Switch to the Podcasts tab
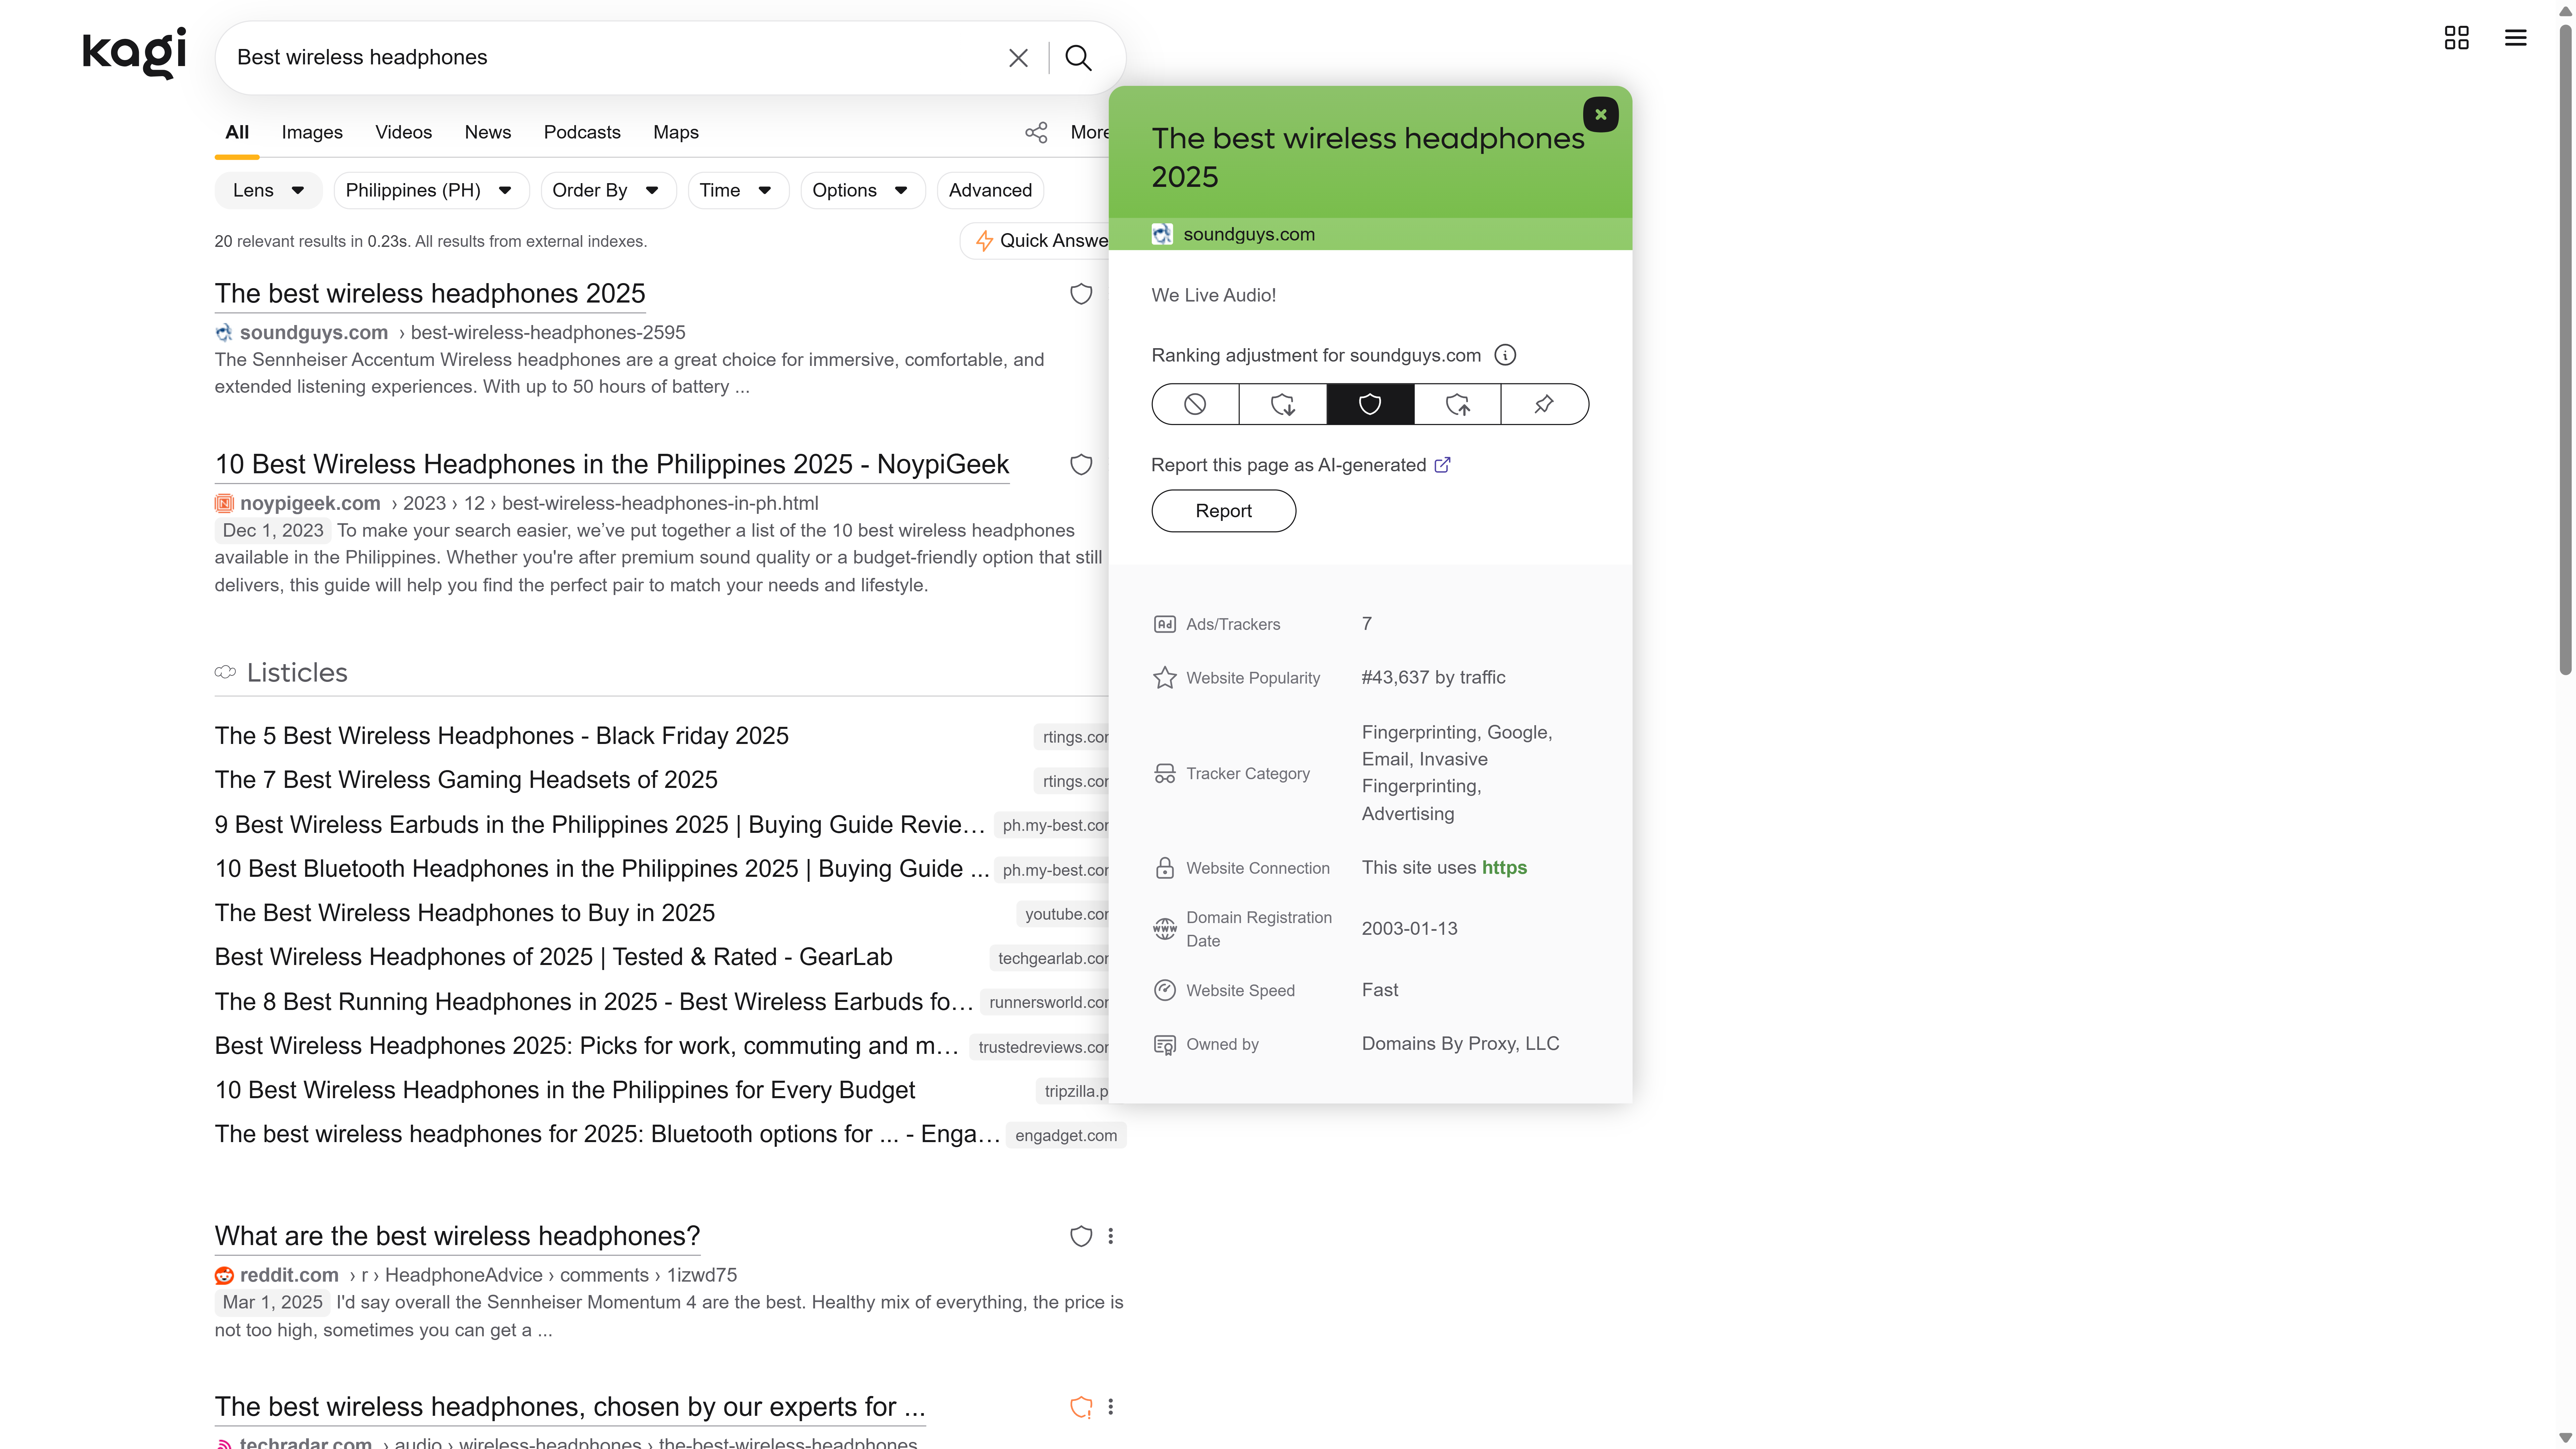The width and height of the screenshot is (2576, 1449). tap(582, 132)
